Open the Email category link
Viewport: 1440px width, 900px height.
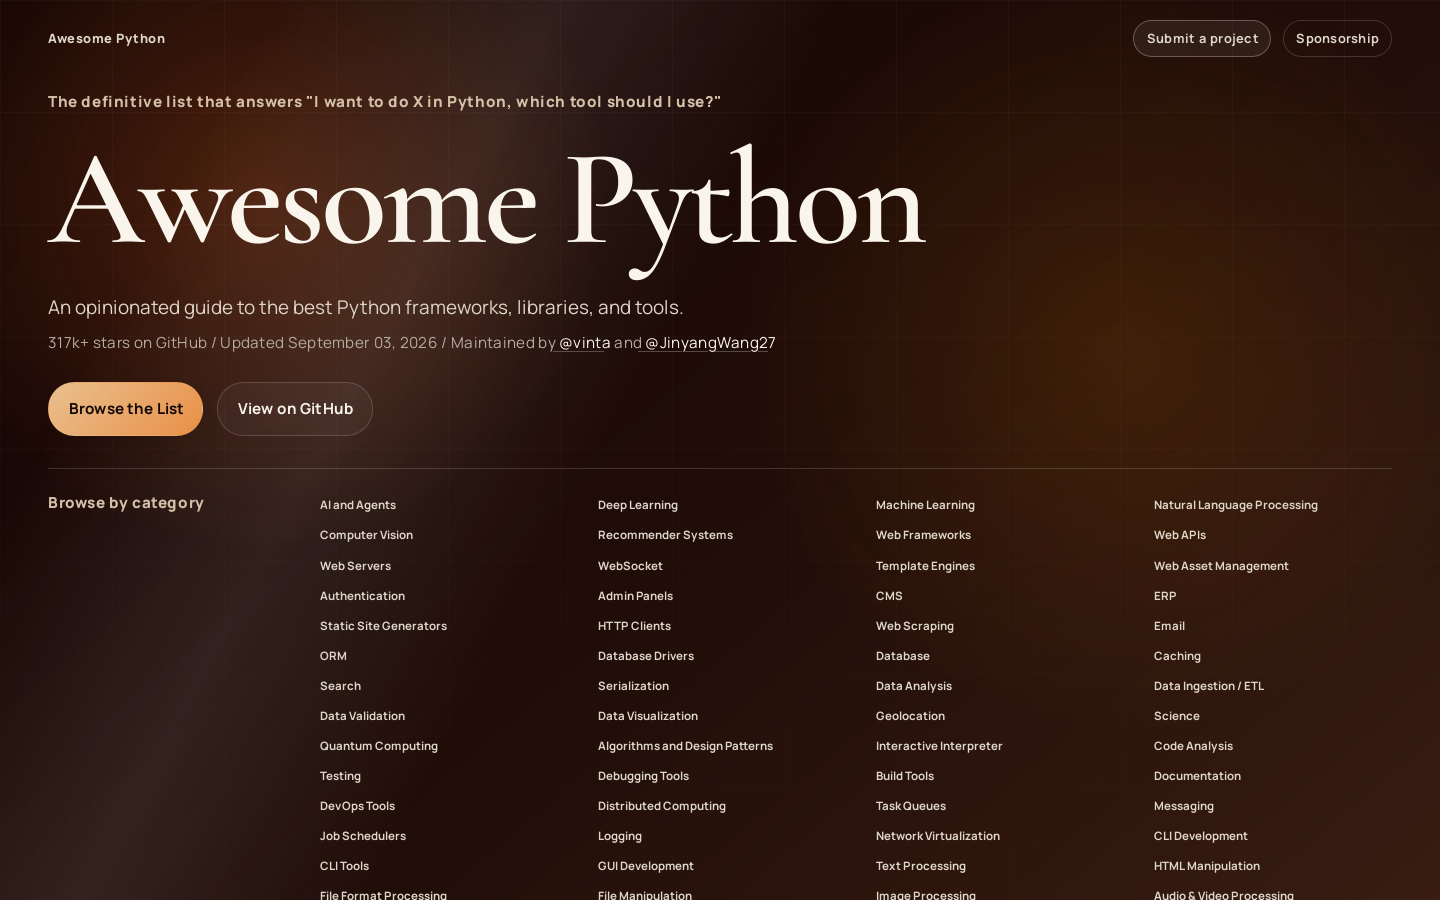[1169, 626]
